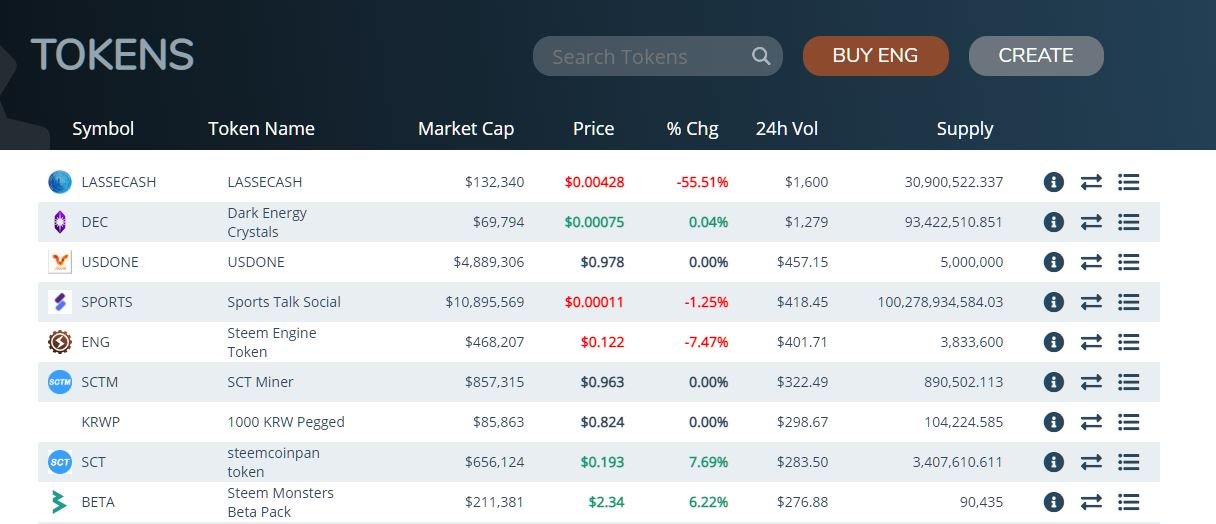Show SCTM info icon
Viewport: 1216px width, 524px height.
click(x=1053, y=382)
